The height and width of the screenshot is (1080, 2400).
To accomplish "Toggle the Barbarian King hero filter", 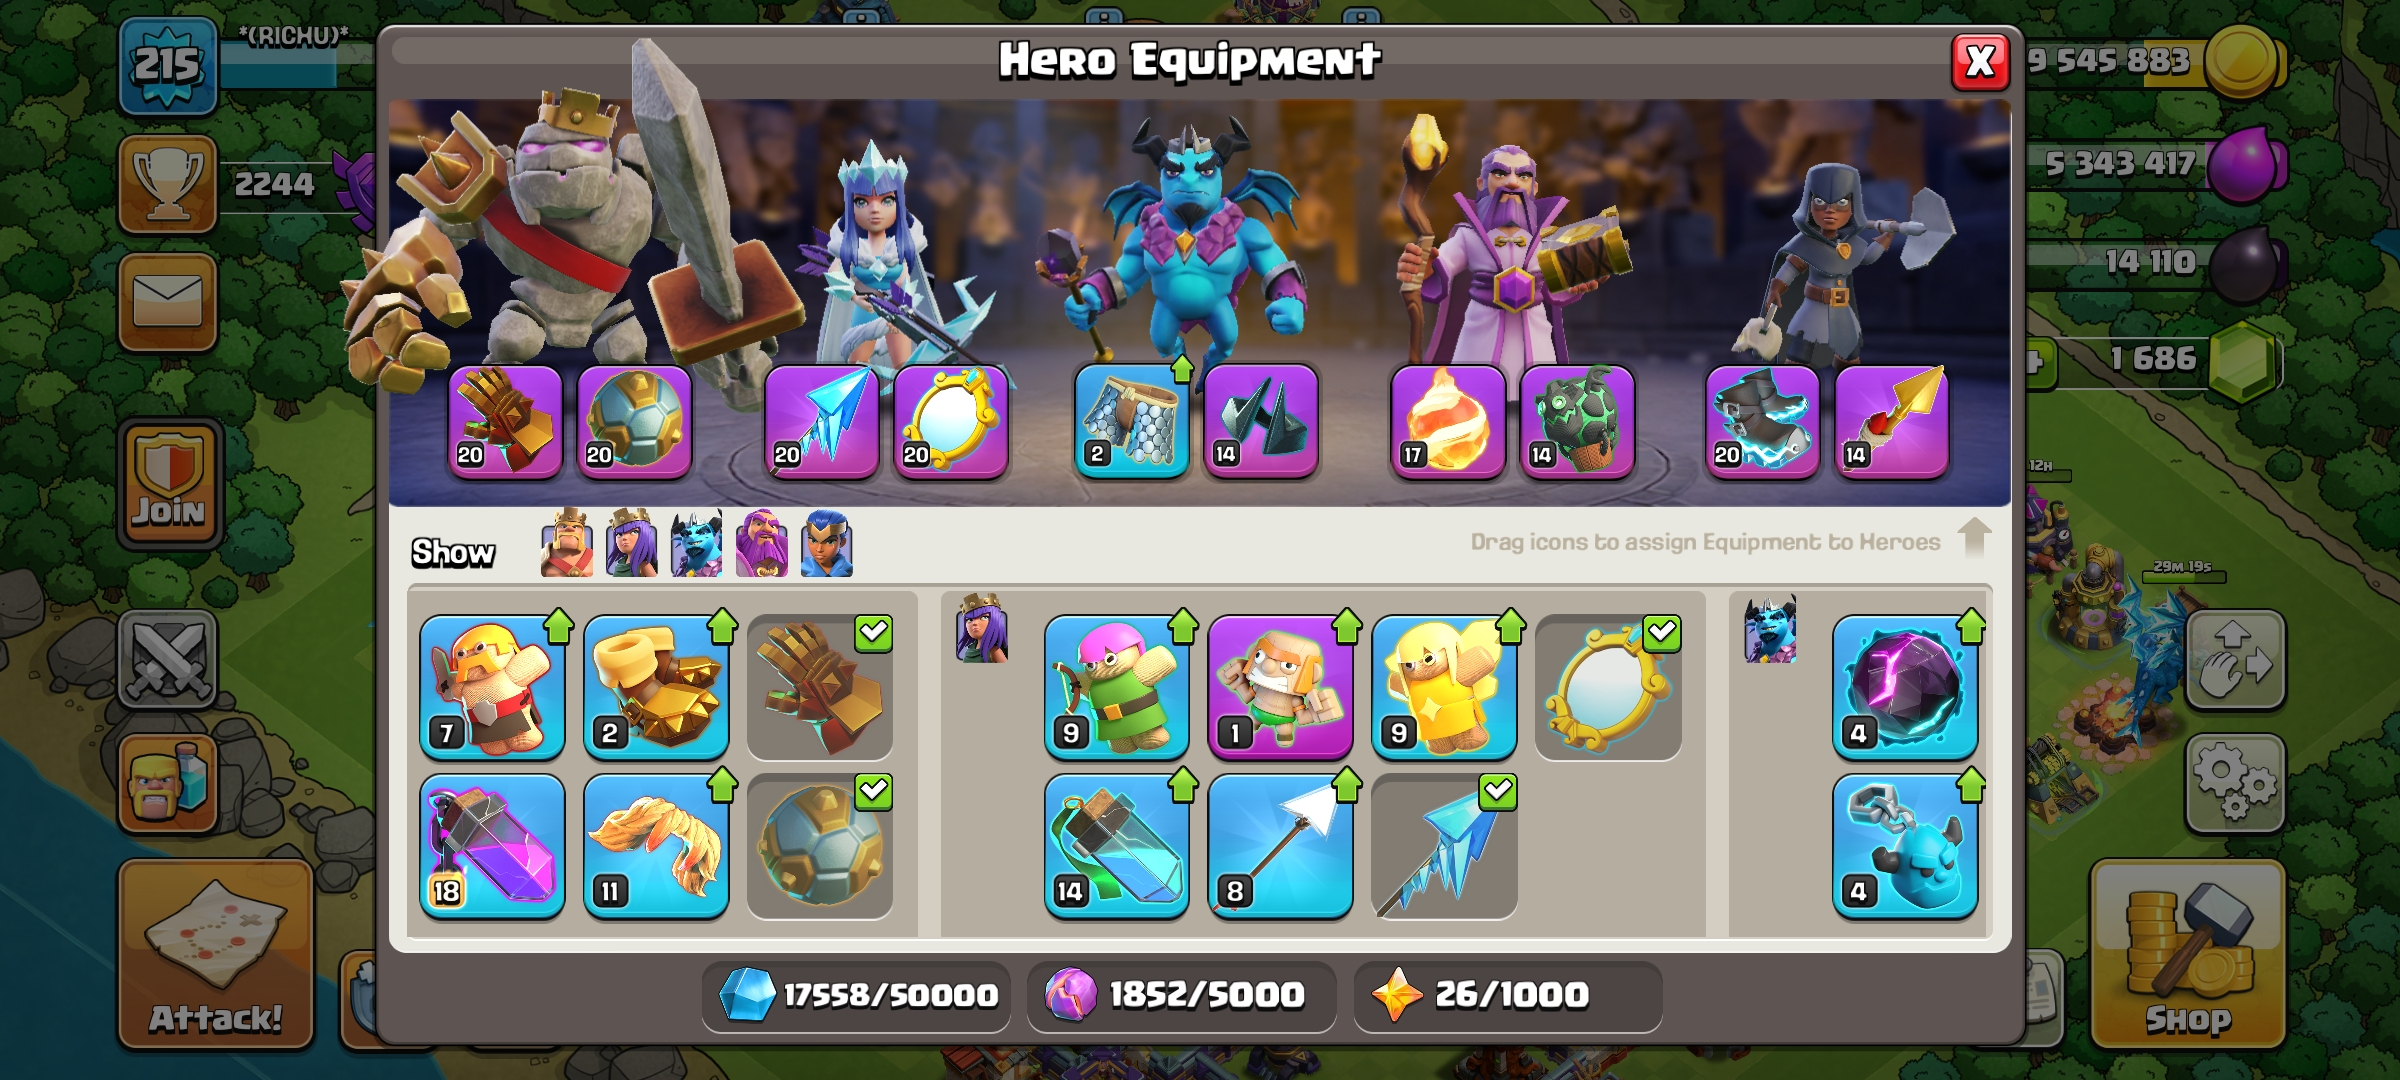I will (x=567, y=543).
